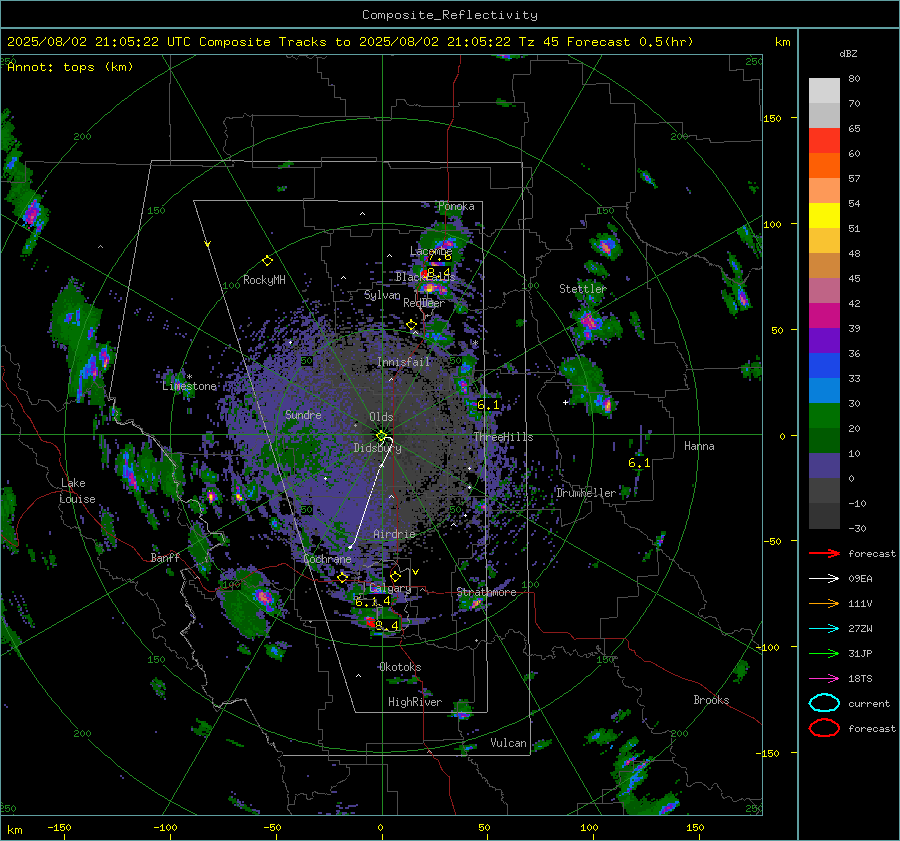Click the Composite_Reflectivity title
The image size is (900, 841).
[449, 15]
